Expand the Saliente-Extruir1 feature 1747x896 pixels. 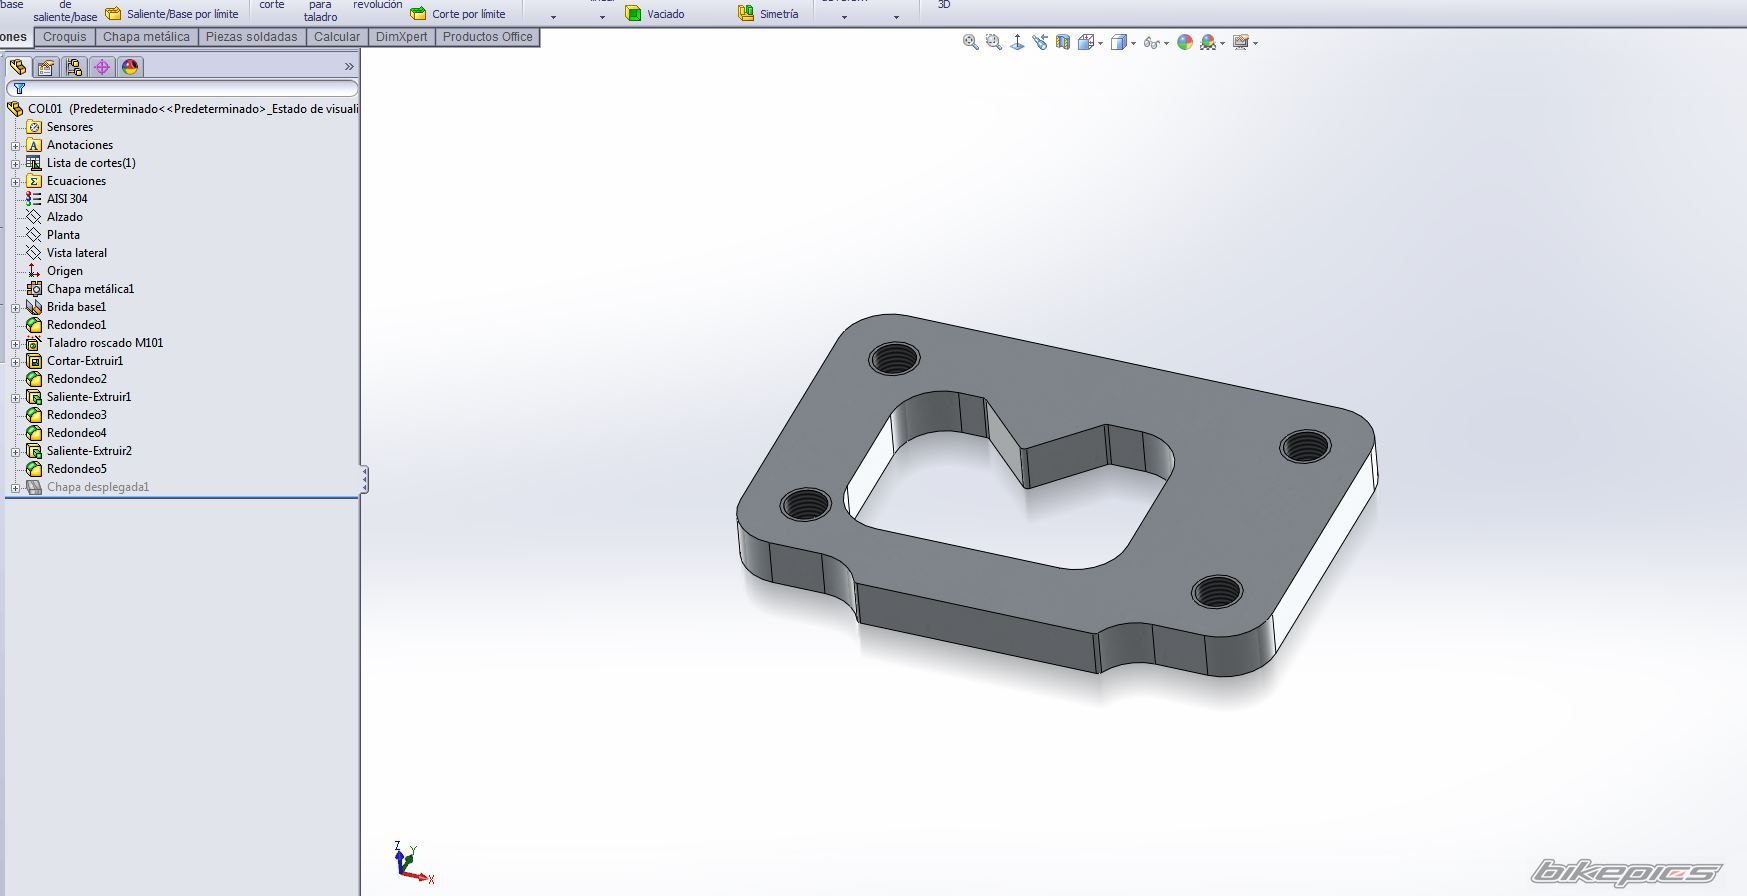coord(15,397)
